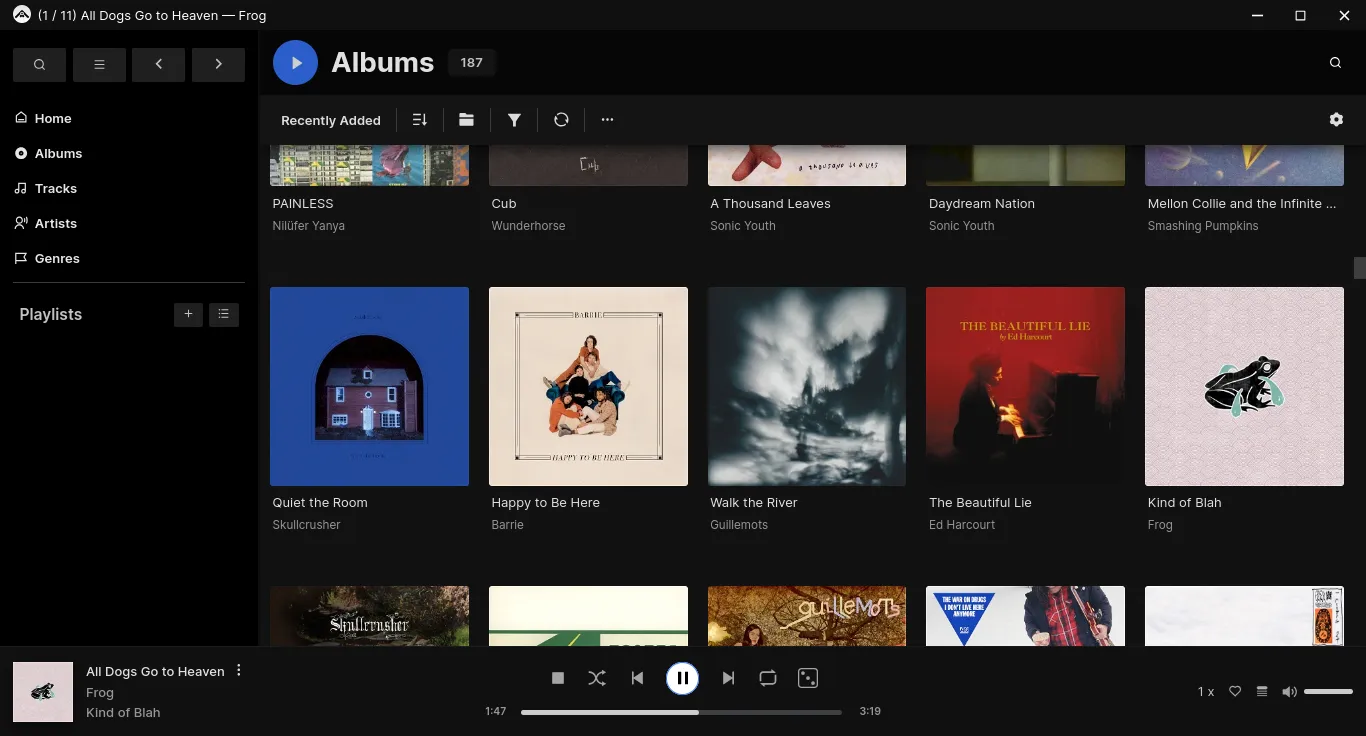Toggle repeat mode
This screenshot has height=736, width=1366.
coord(768,678)
